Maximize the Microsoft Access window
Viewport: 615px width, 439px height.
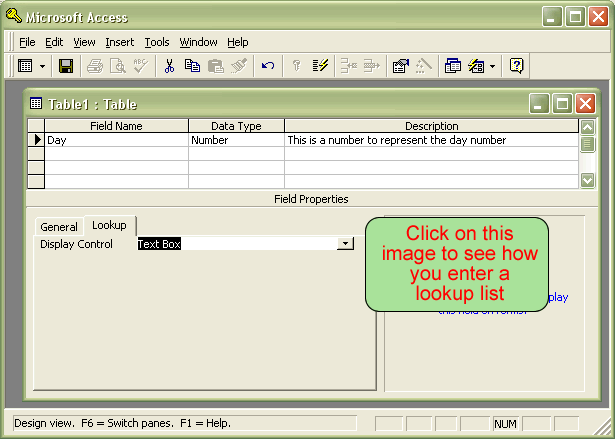click(575, 17)
